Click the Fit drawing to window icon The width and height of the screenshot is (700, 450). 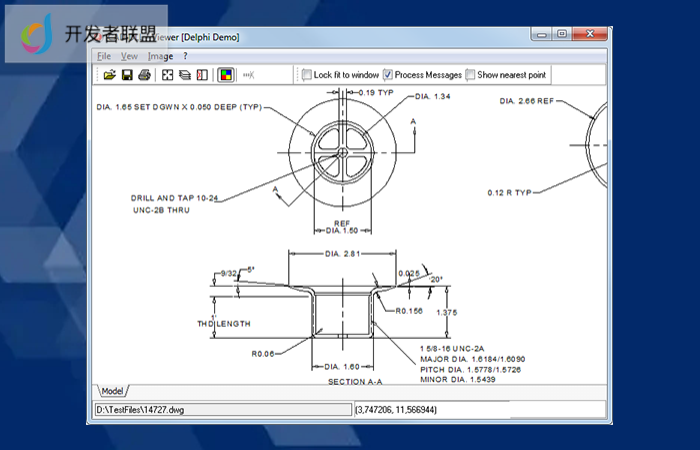(168, 75)
